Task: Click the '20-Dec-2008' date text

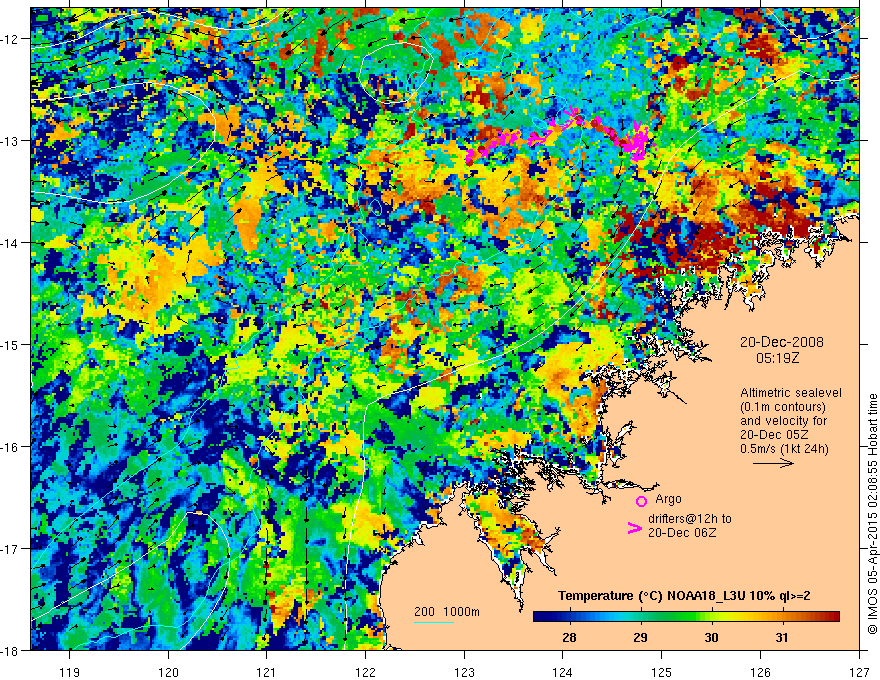Action: (x=782, y=342)
